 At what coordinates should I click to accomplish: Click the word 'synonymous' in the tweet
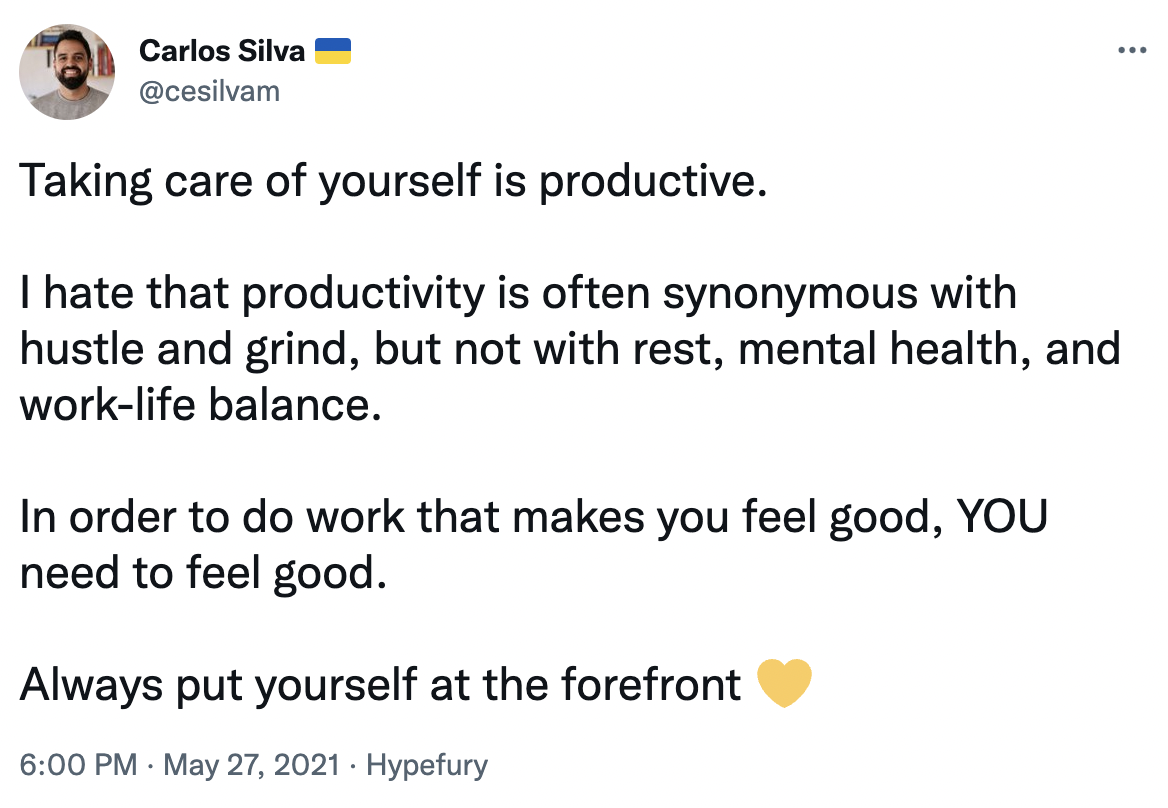(790, 294)
